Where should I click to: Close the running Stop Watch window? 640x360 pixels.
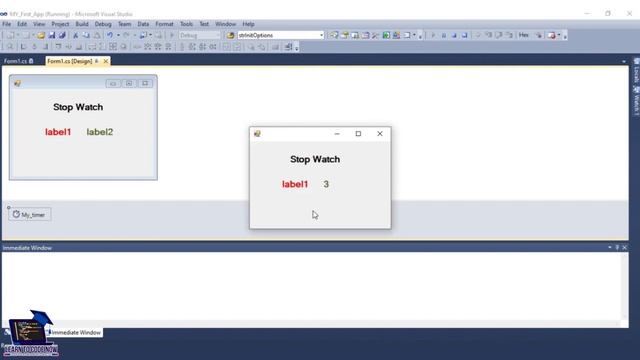click(x=380, y=133)
